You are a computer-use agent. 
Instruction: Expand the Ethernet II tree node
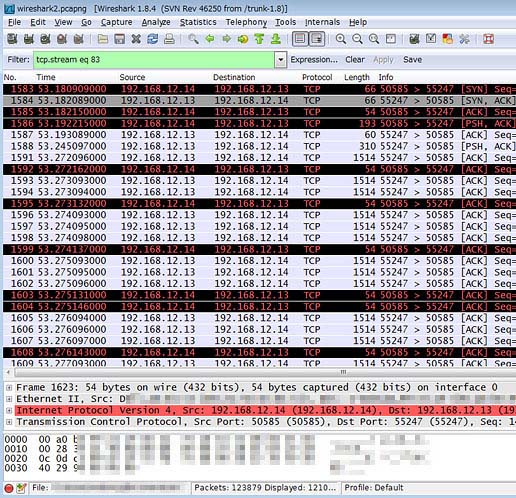[x=9, y=399]
